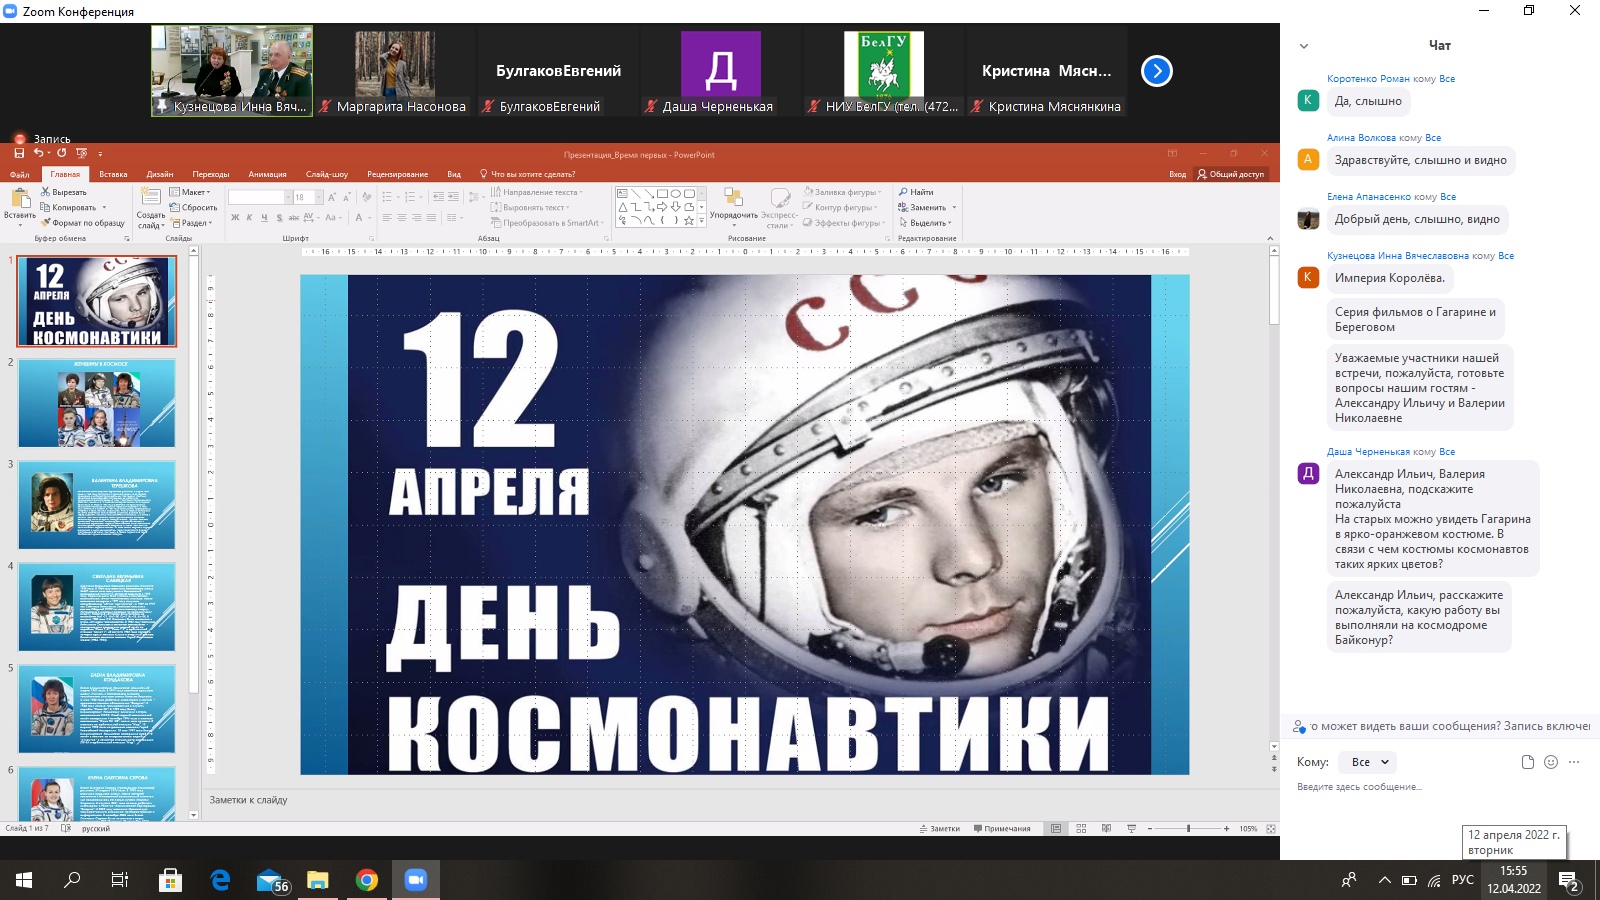
Task: Click the Сбросить reset button
Action: [x=193, y=208]
